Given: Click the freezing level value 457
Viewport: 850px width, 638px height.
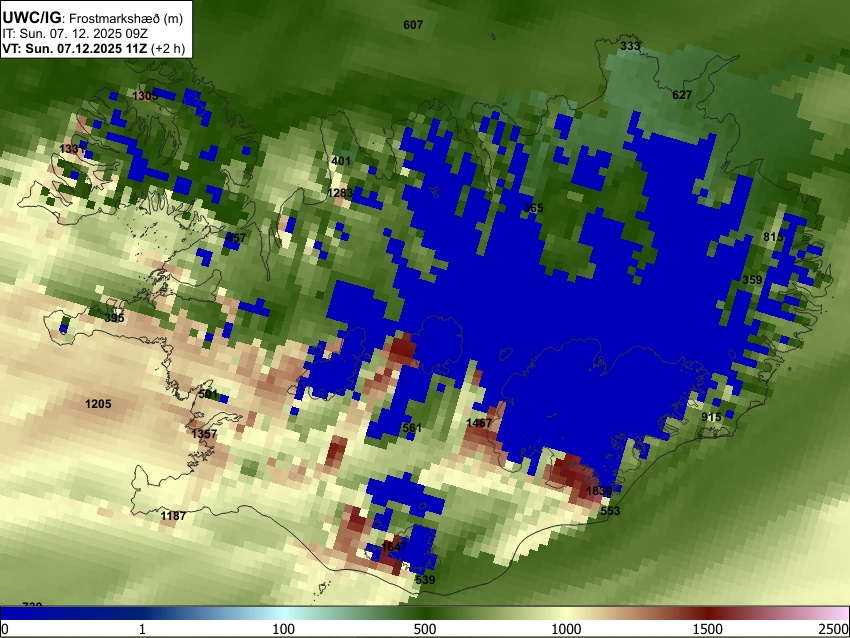Looking at the screenshot, I should (236, 238).
